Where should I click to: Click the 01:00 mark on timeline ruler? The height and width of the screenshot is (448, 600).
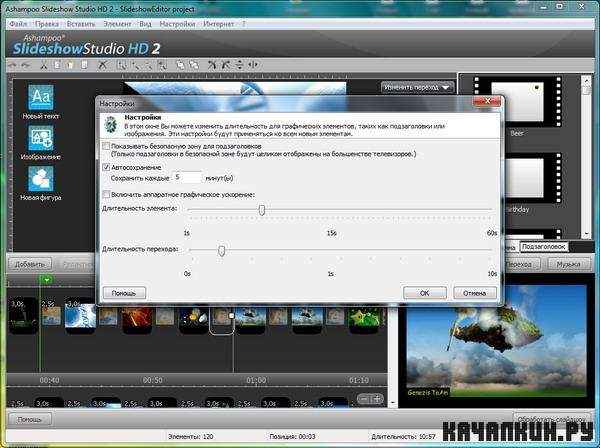pyautogui.click(x=256, y=380)
